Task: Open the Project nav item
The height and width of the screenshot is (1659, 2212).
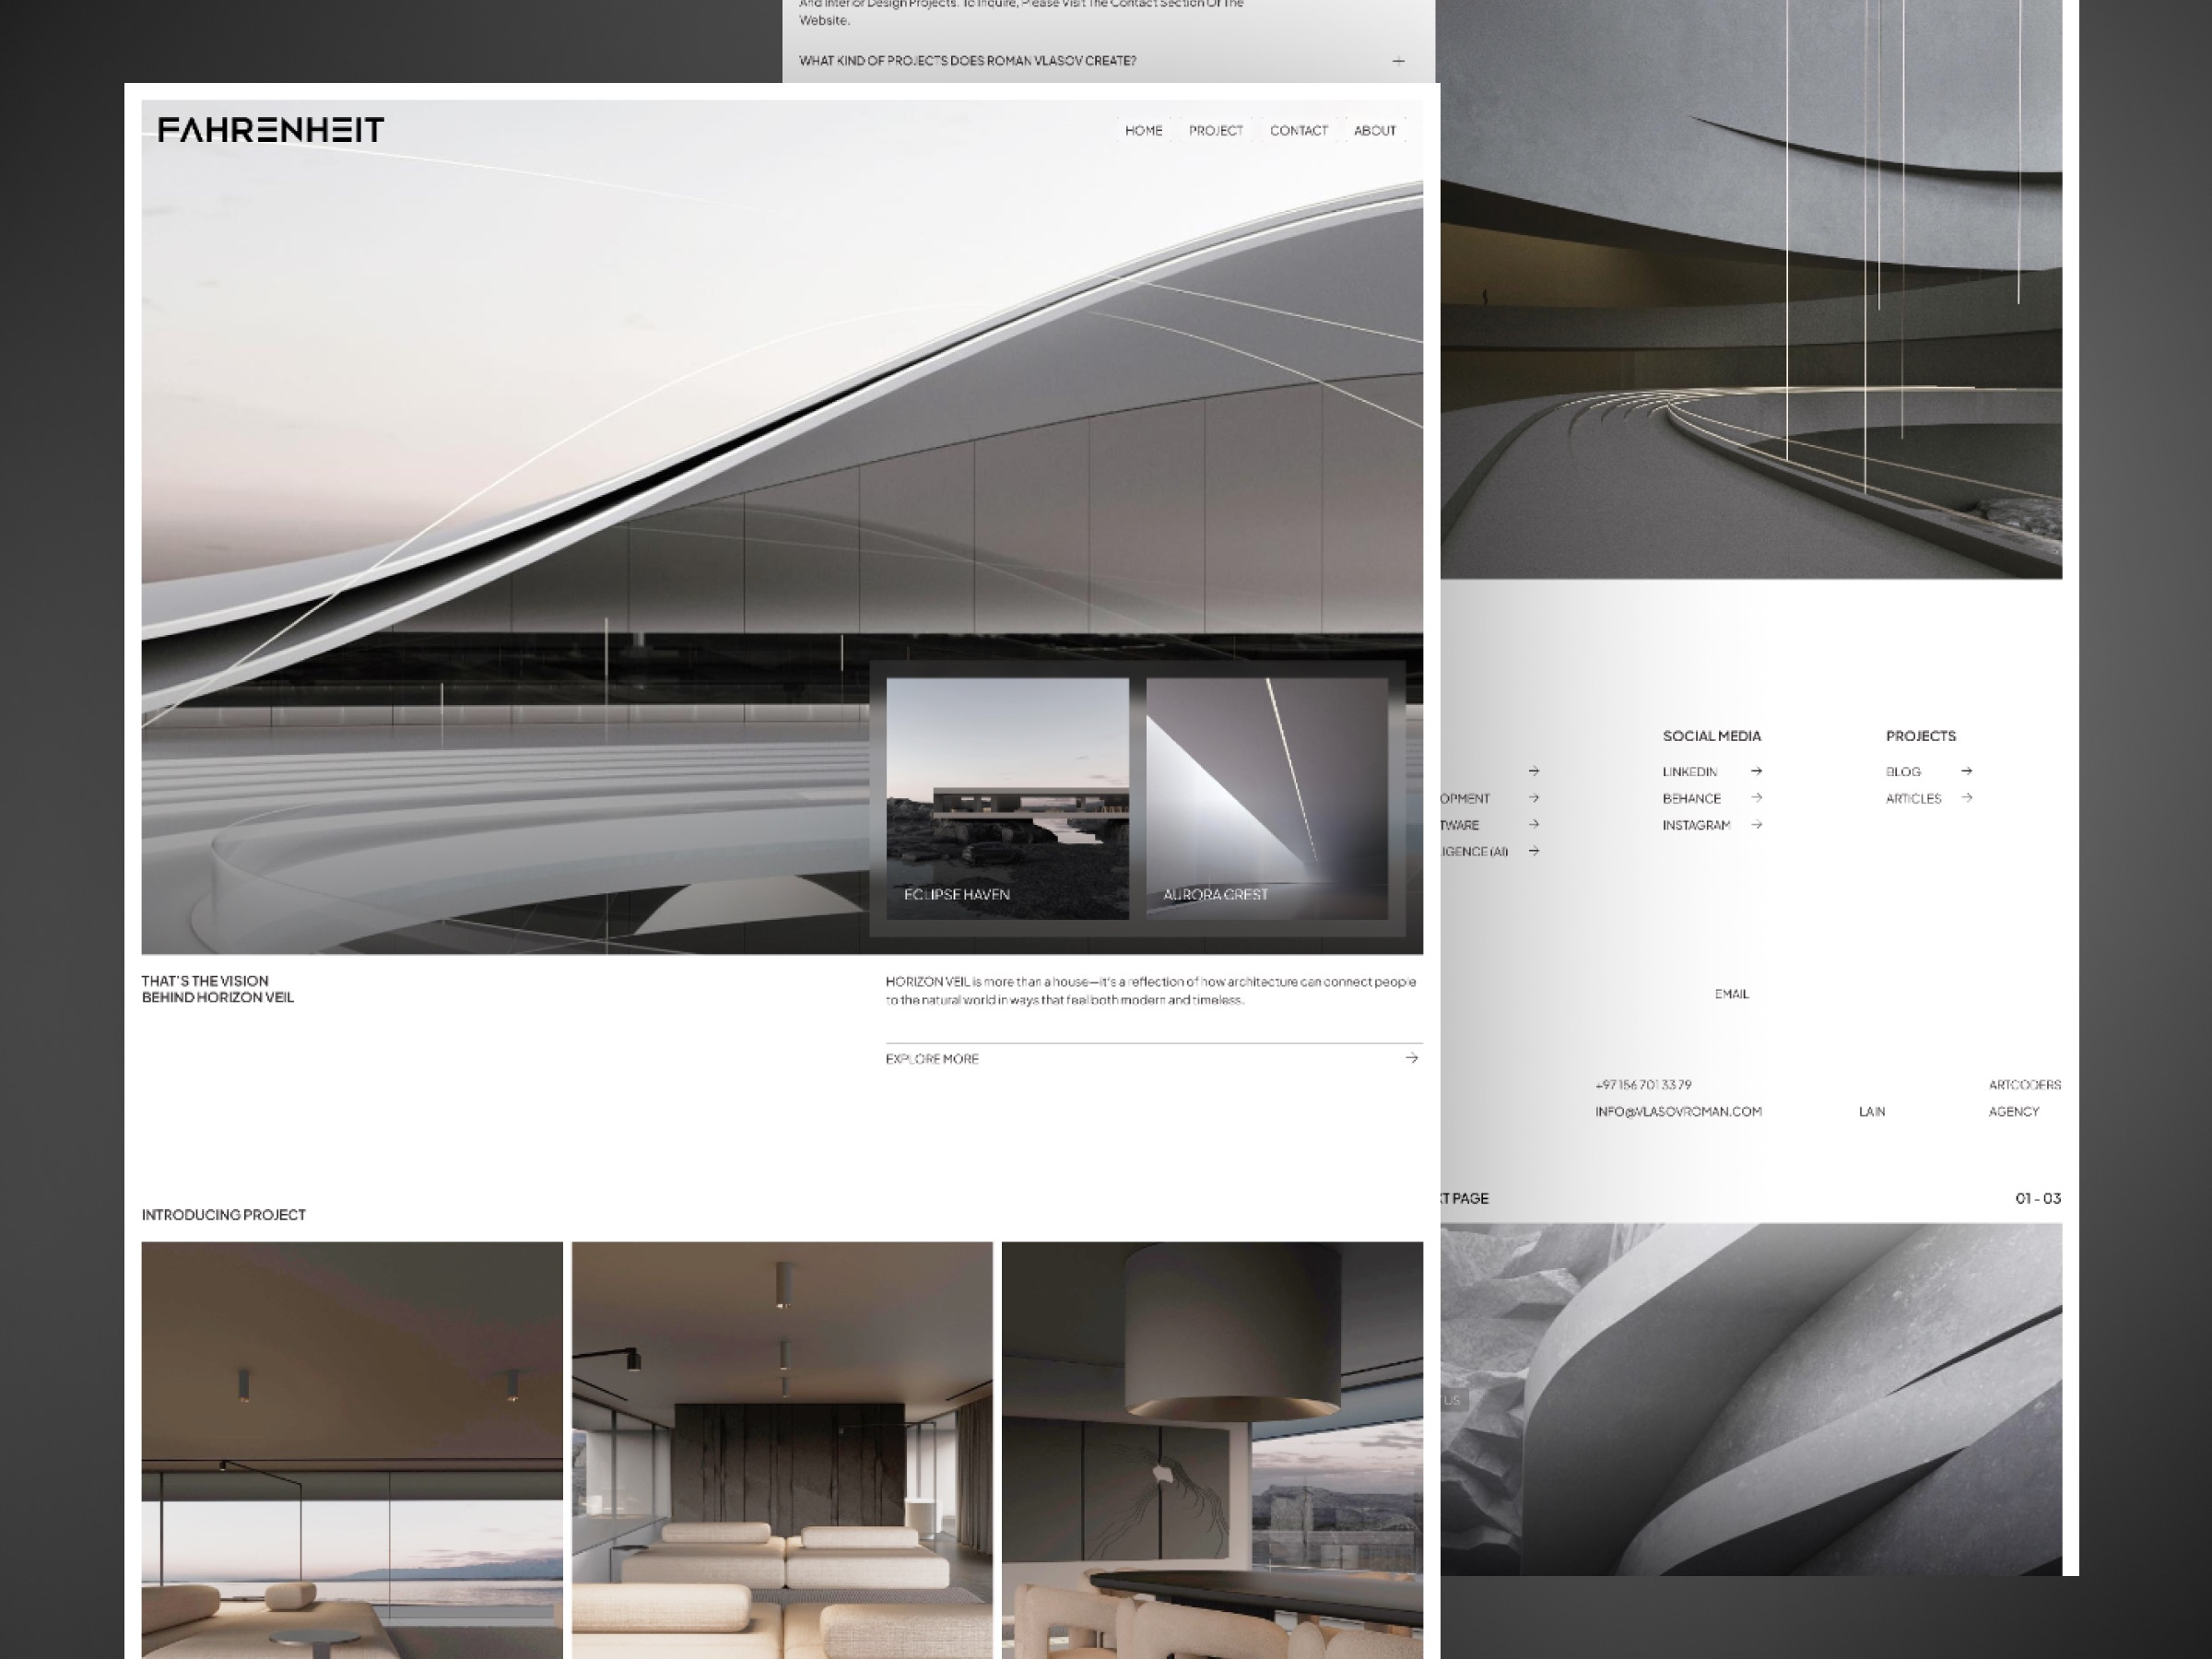Action: (1215, 131)
